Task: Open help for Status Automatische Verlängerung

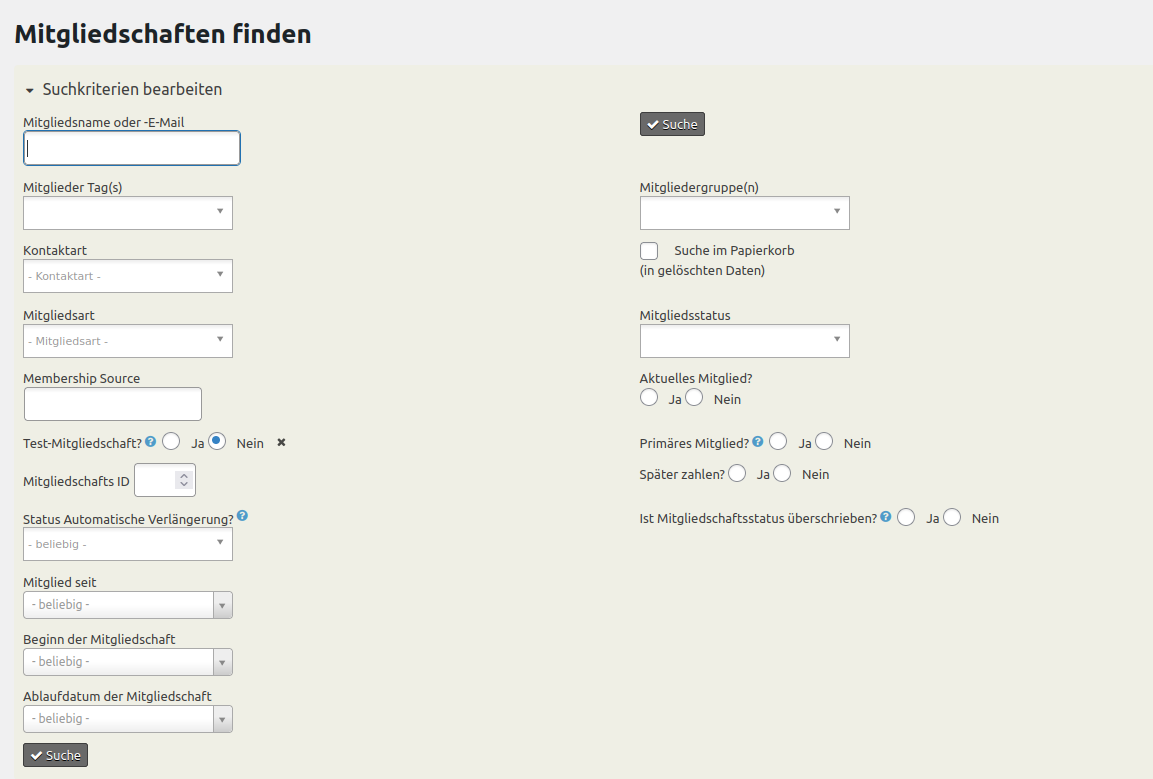Action: [x=240, y=516]
